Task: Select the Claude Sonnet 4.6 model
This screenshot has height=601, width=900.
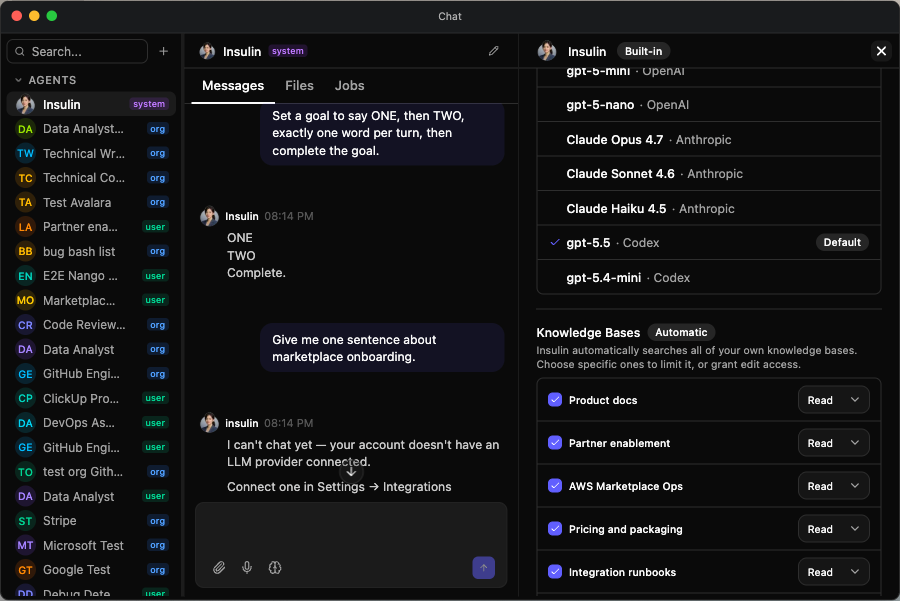Action: pos(708,174)
